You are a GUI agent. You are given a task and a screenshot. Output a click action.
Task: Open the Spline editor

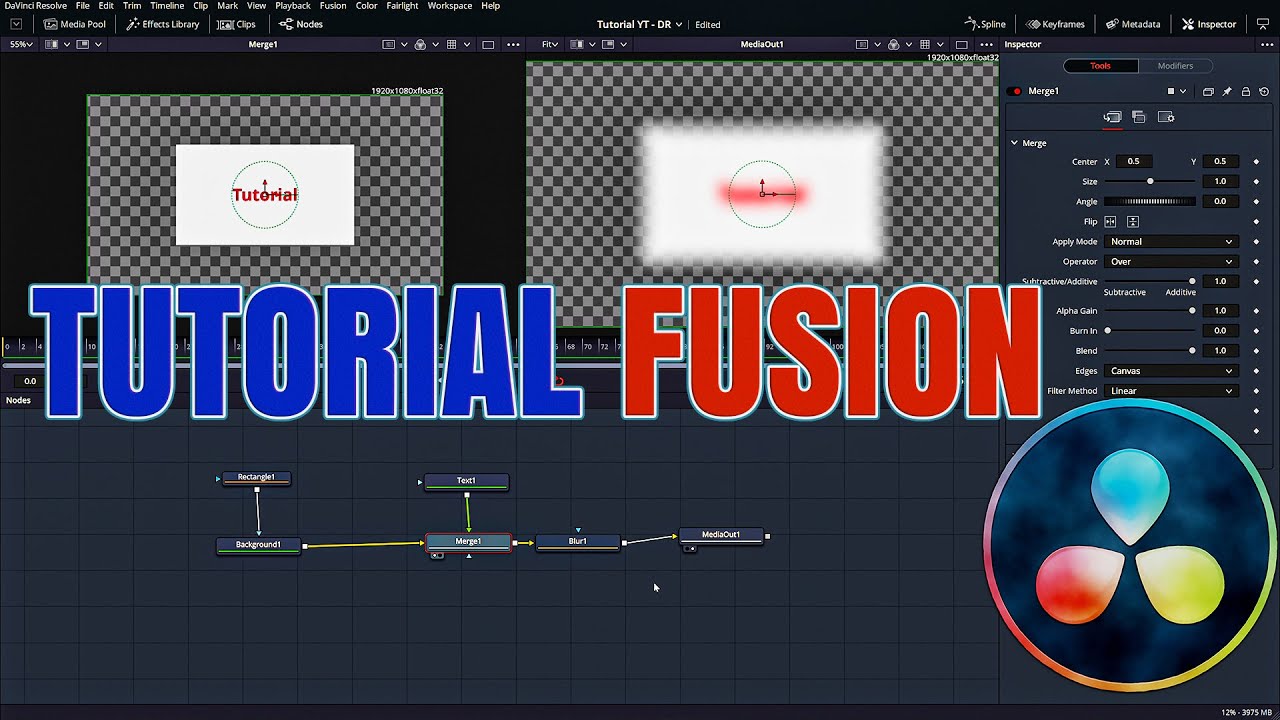tap(985, 24)
